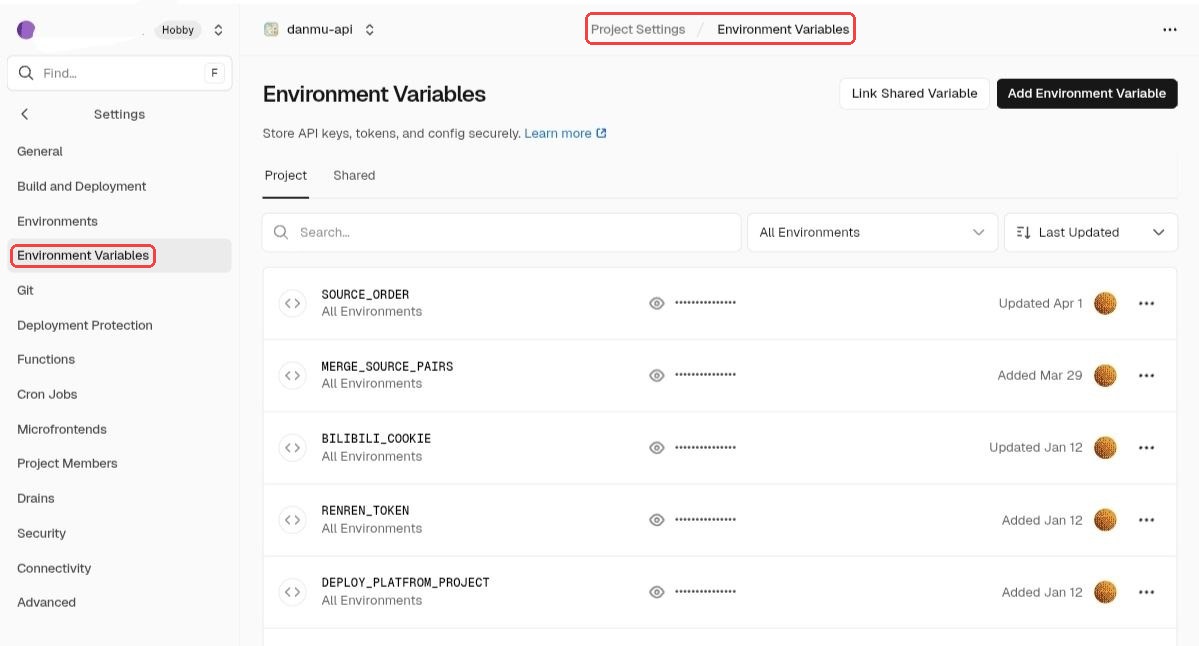Show the hidden BILIBILI_COOKIE value
The image size is (1199, 646).
[657, 447]
